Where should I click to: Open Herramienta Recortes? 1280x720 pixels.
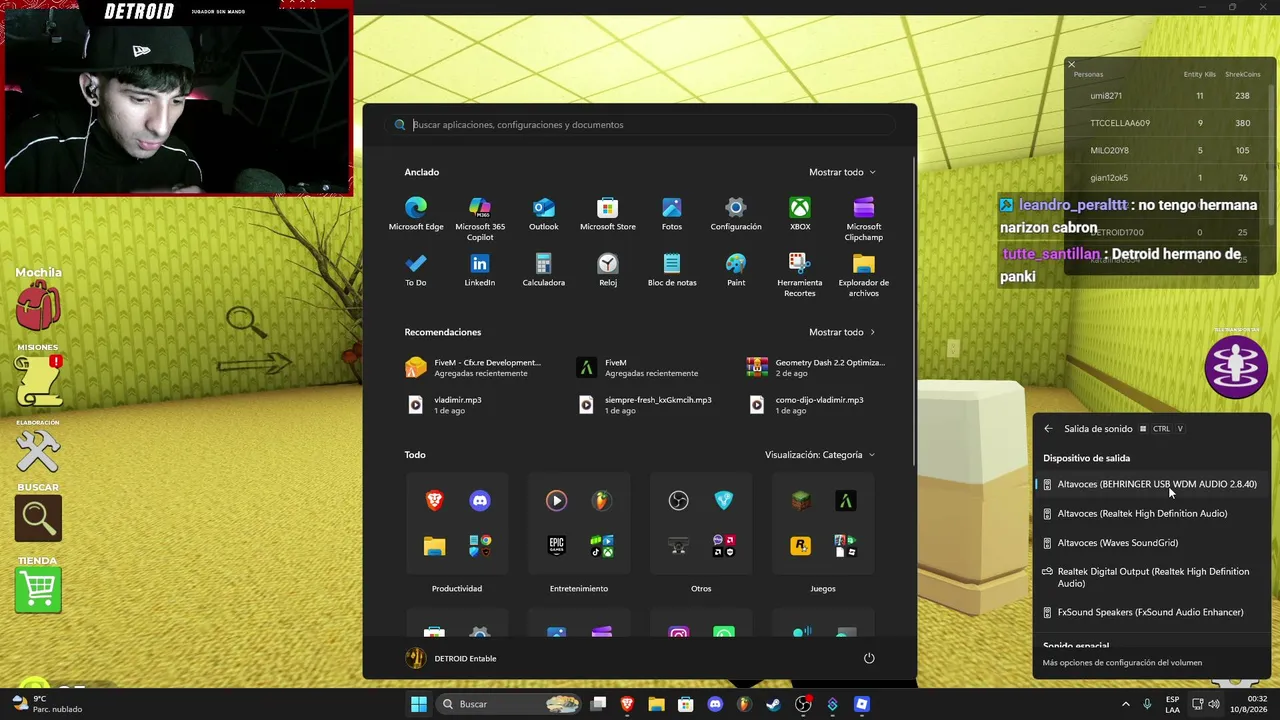click(x=800, y=275)
